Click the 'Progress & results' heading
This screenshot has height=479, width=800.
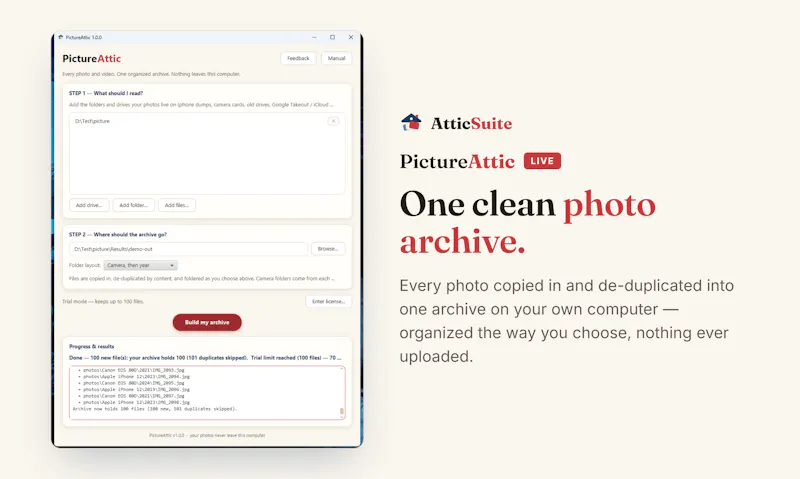coord(92,346)
